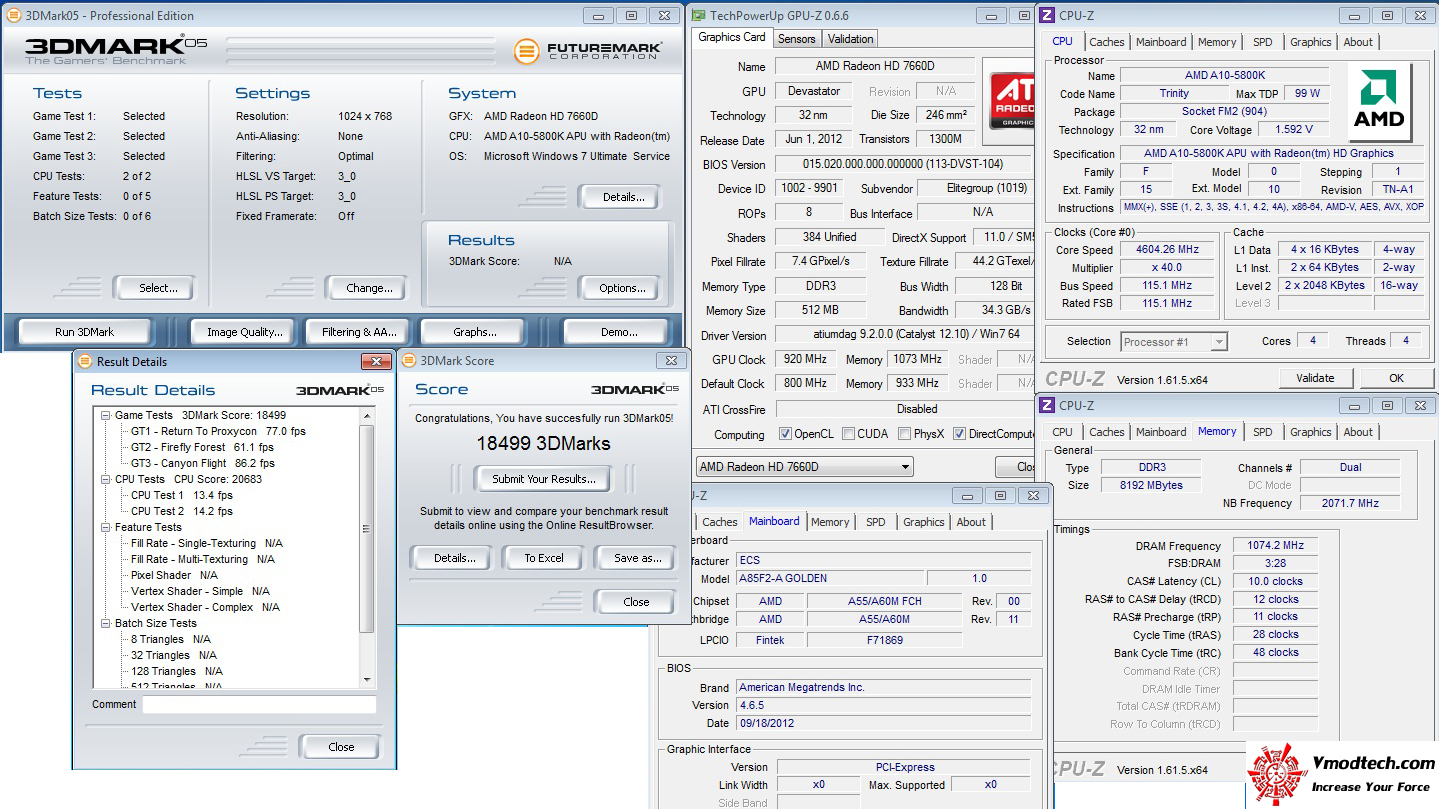Viewport: 1439px width, 809px height.
Task: Open the About tab in the CPU-Z window showing Processor info
Action: 1358,42
